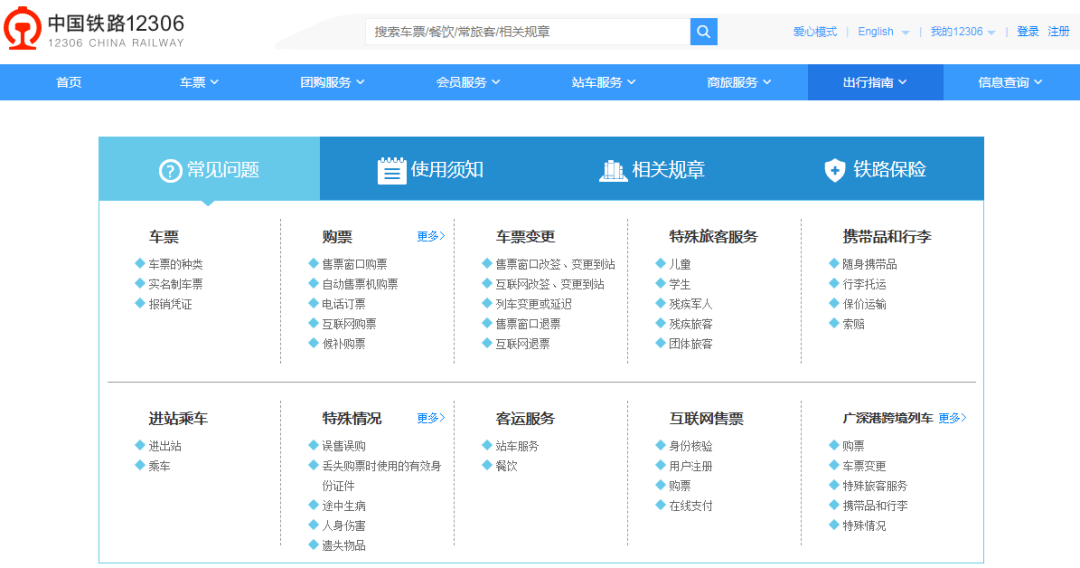Click the 注册 link

[1059, 32]
